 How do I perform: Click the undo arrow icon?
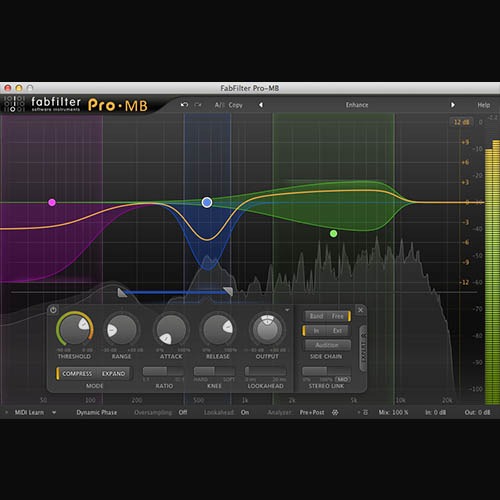[x=184, y=105]
